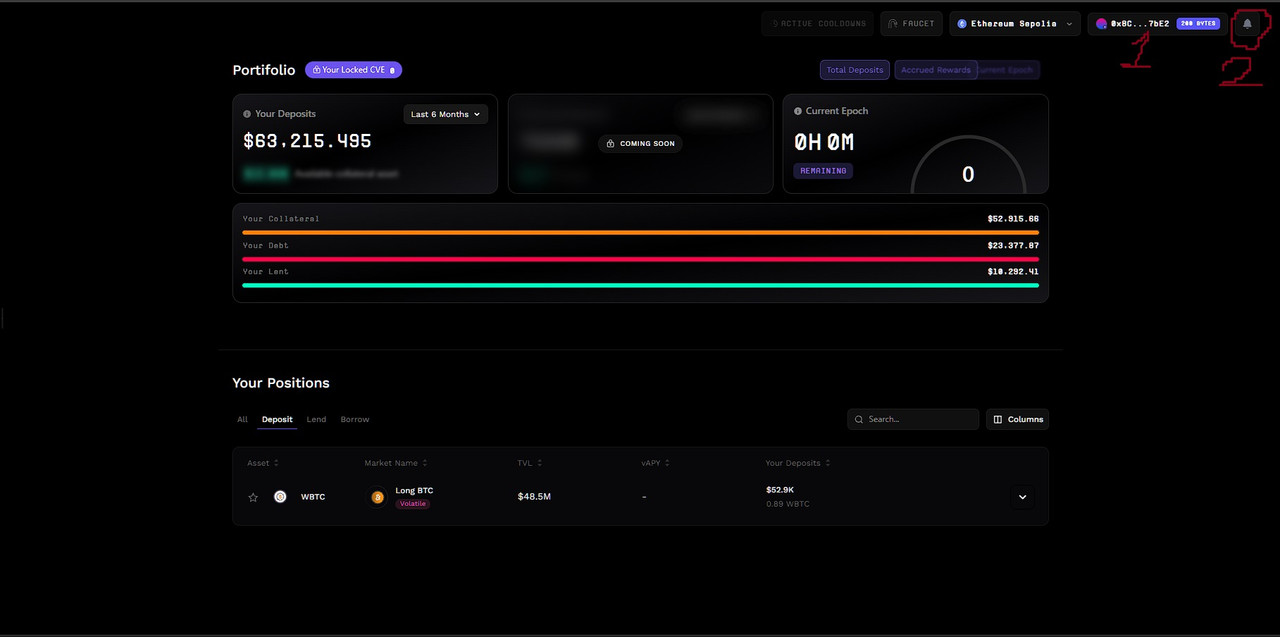
Task: Click the 0H 0M epoch timer
Action: (x=824, y=142)
